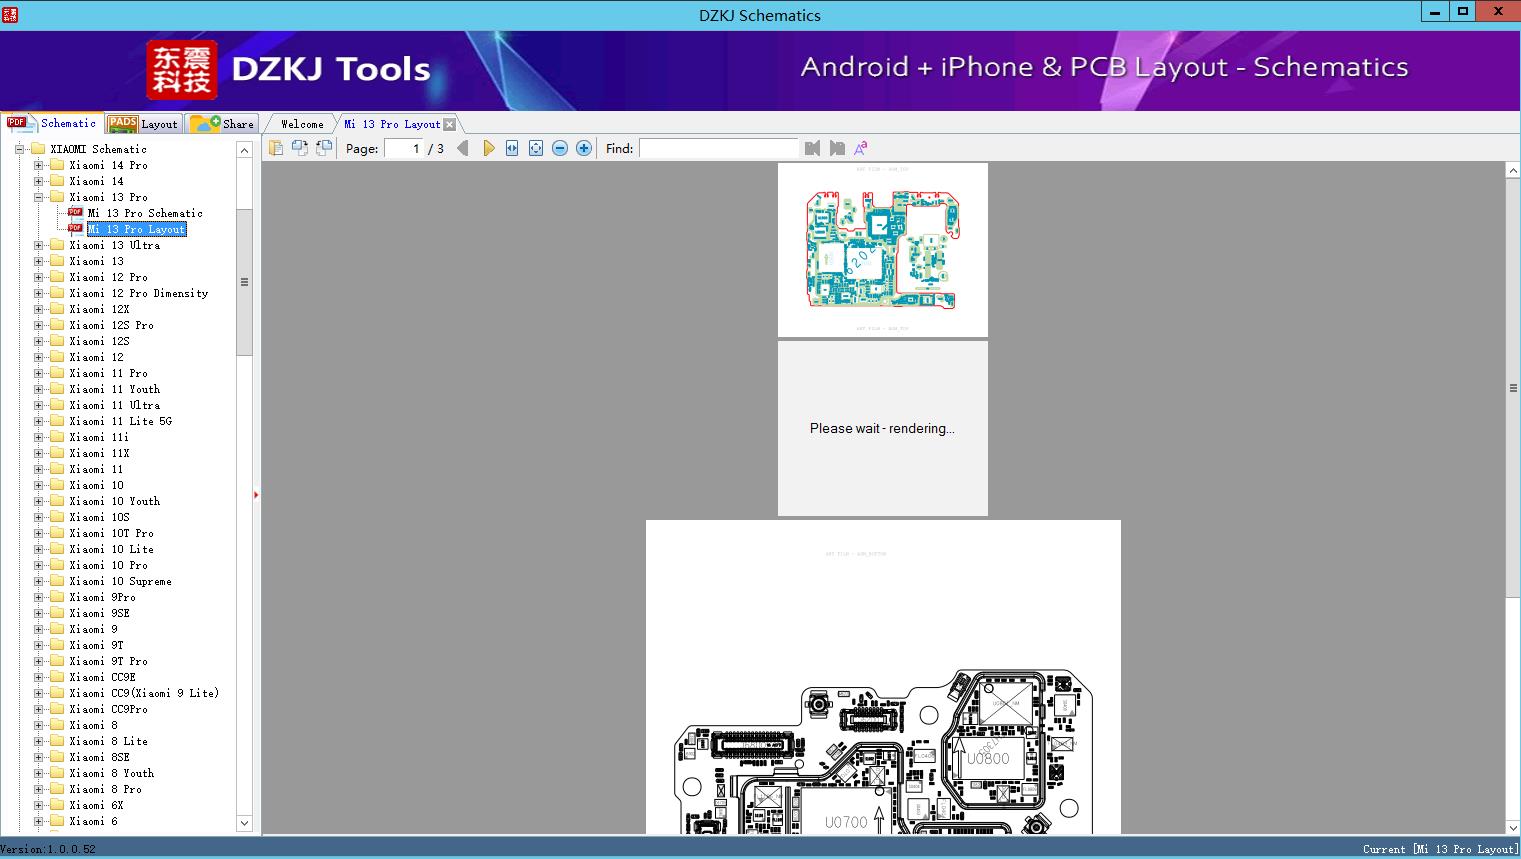Select the Xiaomi 8 Youth tree item

[x=112, y=773]
